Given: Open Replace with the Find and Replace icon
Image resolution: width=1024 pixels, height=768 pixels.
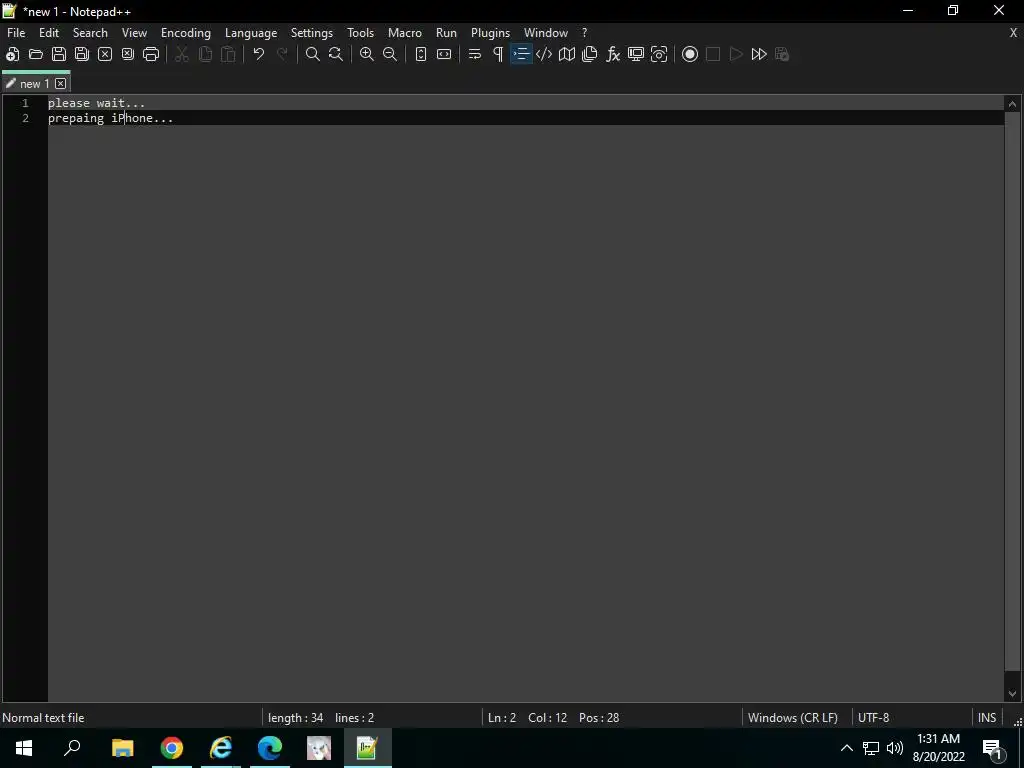Looking at the screenshot, I should [x=336, y=54].
